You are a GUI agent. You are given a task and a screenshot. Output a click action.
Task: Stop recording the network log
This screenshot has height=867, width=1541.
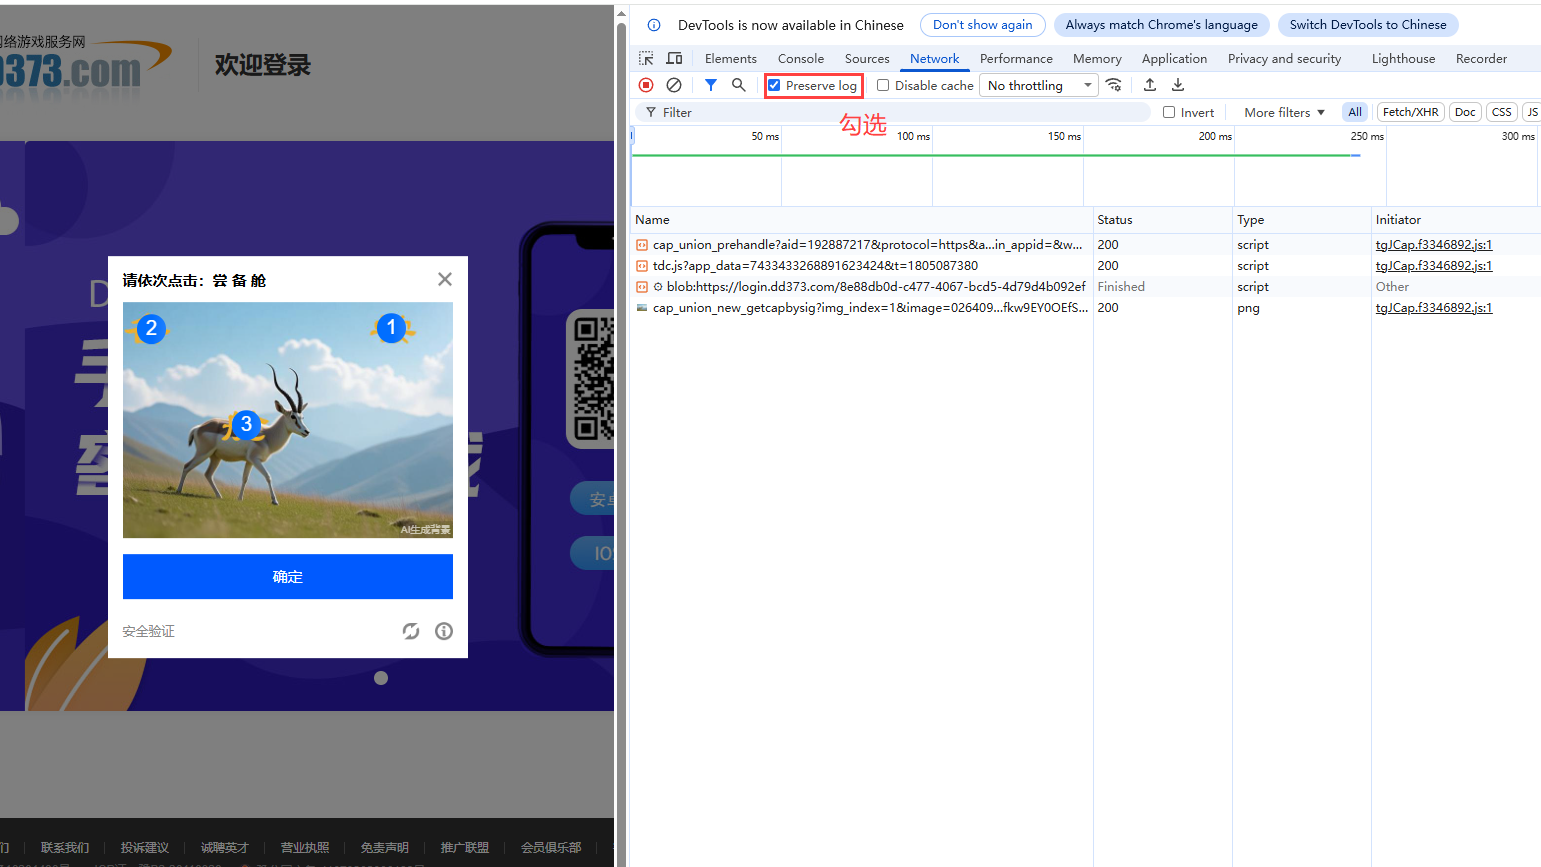[646, 85]
